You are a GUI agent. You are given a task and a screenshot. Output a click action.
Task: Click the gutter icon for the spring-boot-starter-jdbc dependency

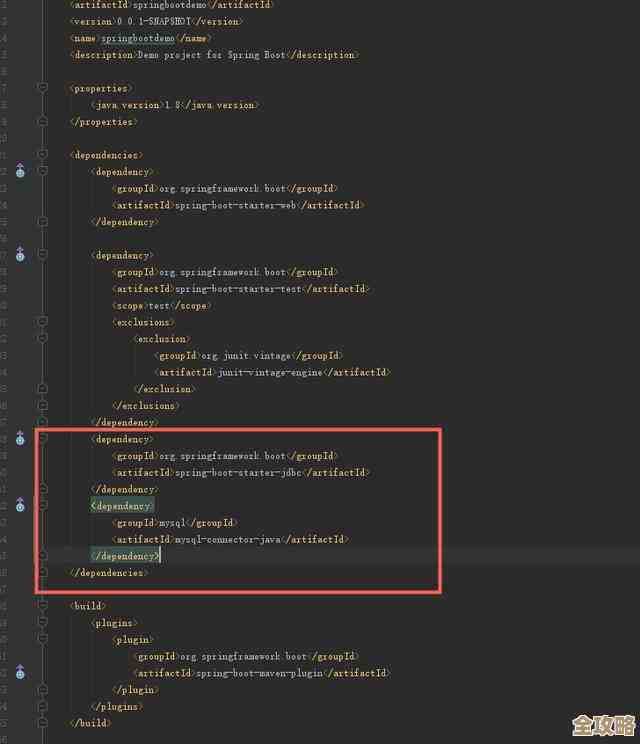click(20, 438)
